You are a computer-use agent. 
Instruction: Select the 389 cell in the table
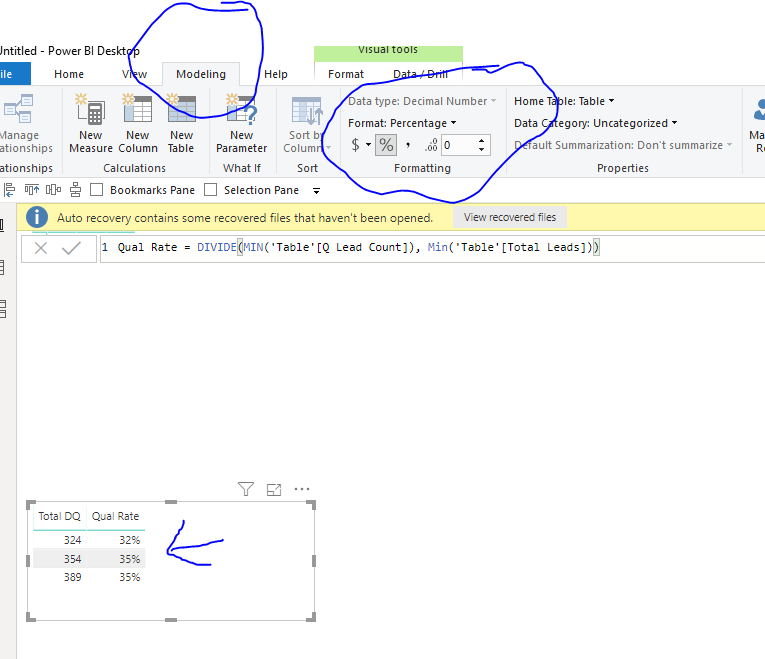(x=72, y=577)
